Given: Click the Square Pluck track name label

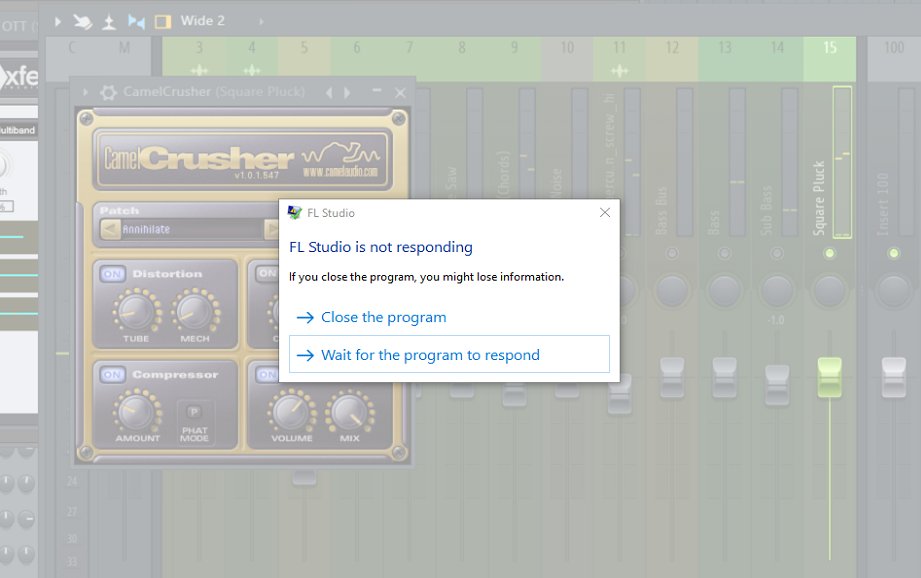Looking at the screenshot, I should coord(818,198).
